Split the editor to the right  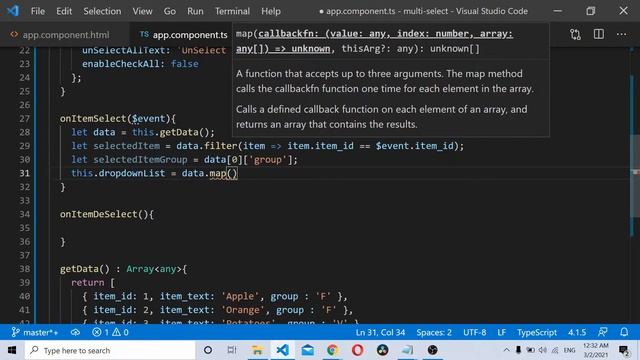pyautogui.click(x=598, y=34)
